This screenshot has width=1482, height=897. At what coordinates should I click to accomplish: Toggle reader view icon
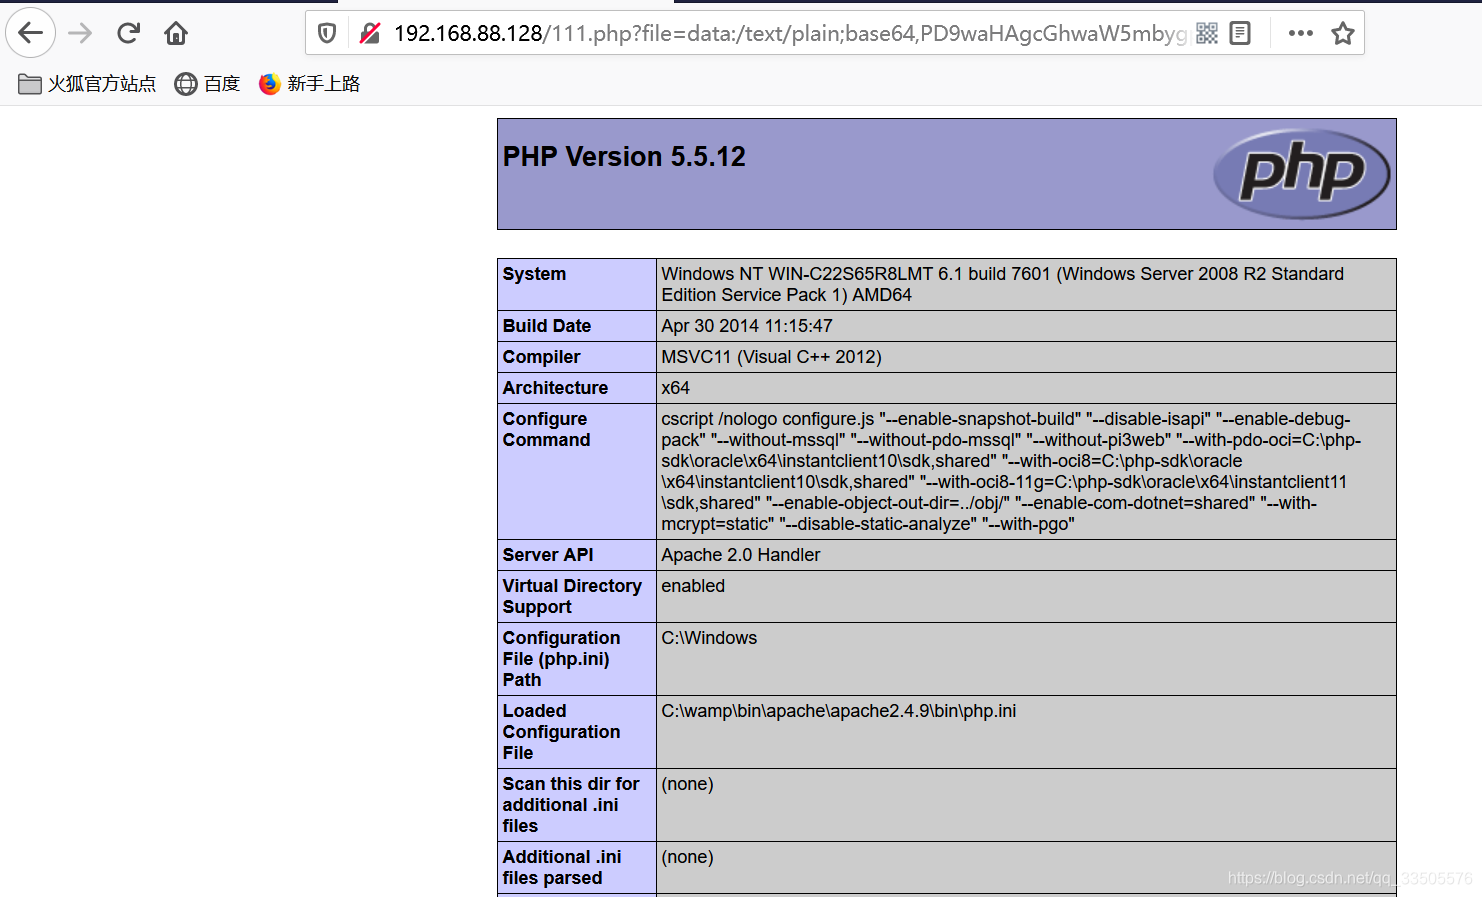1240,33
